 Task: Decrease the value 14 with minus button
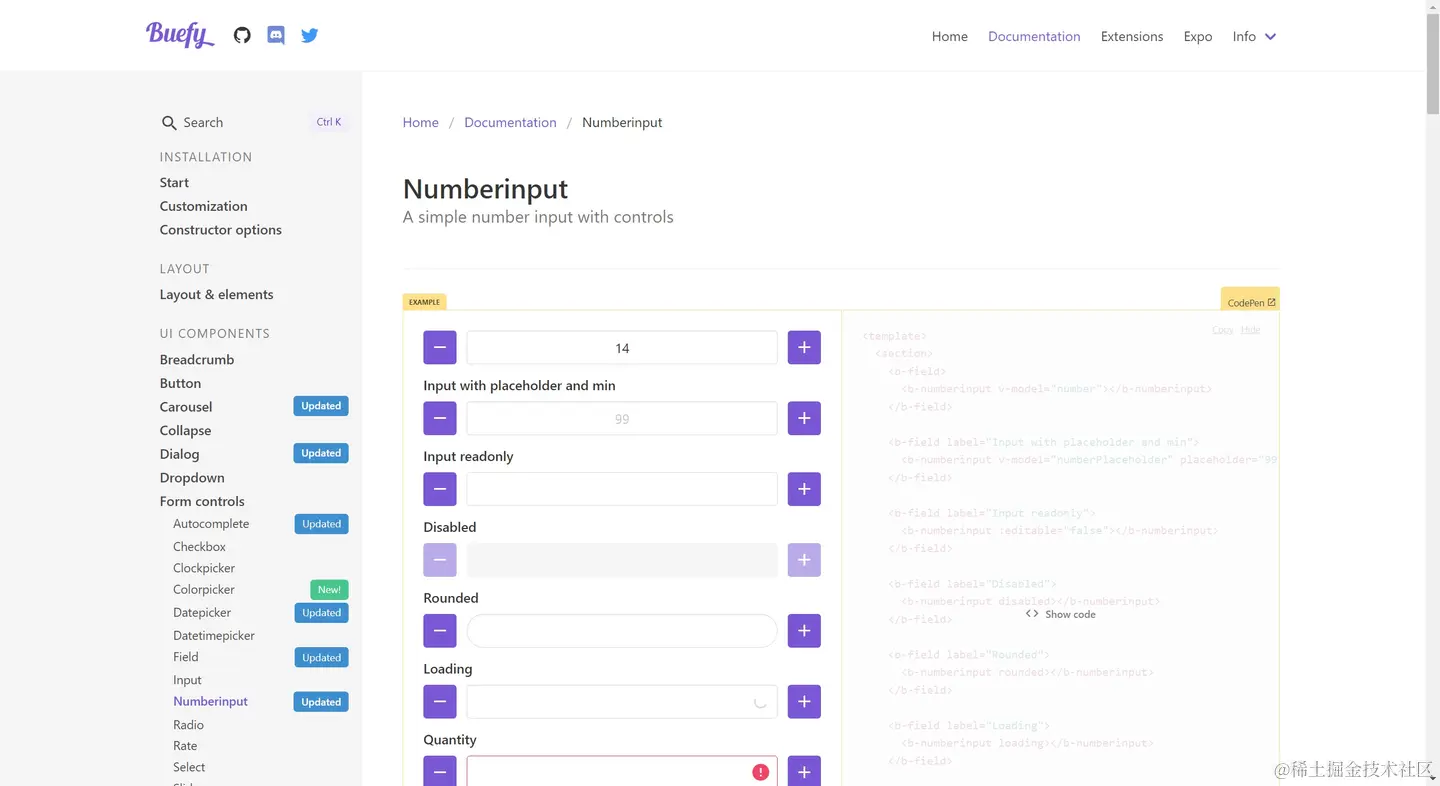pyautogui.click(x=440, y=348)
